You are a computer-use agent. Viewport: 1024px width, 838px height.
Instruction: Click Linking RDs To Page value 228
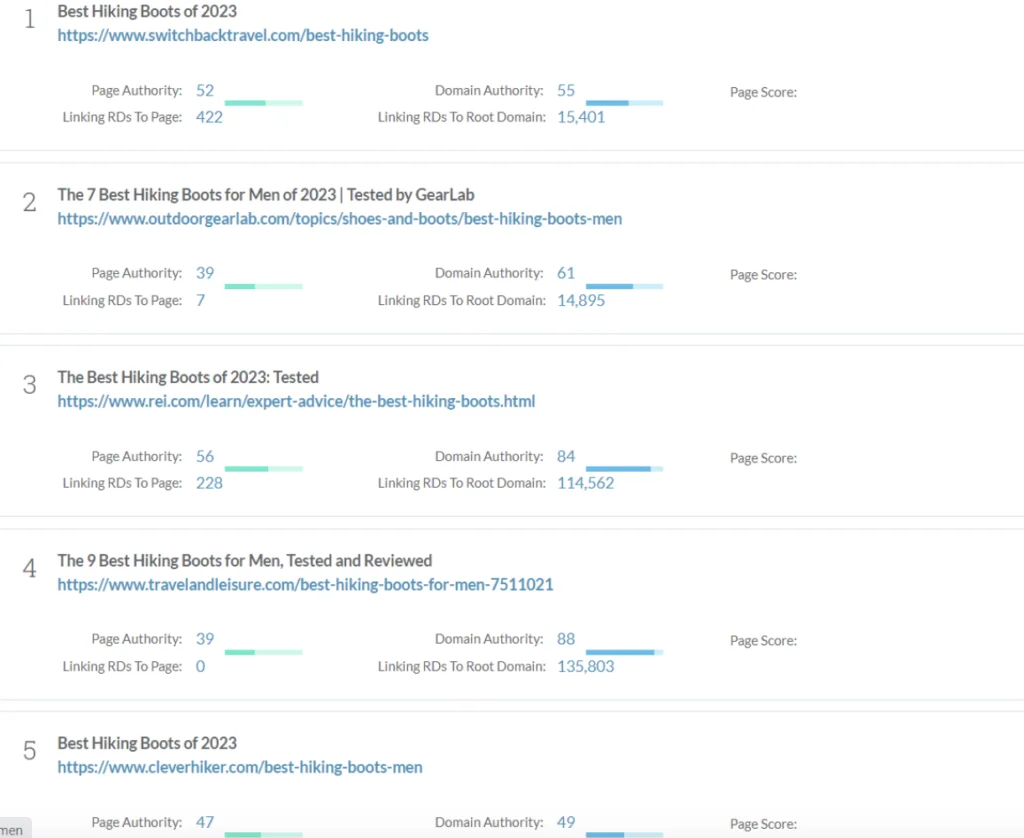point(209,483)
